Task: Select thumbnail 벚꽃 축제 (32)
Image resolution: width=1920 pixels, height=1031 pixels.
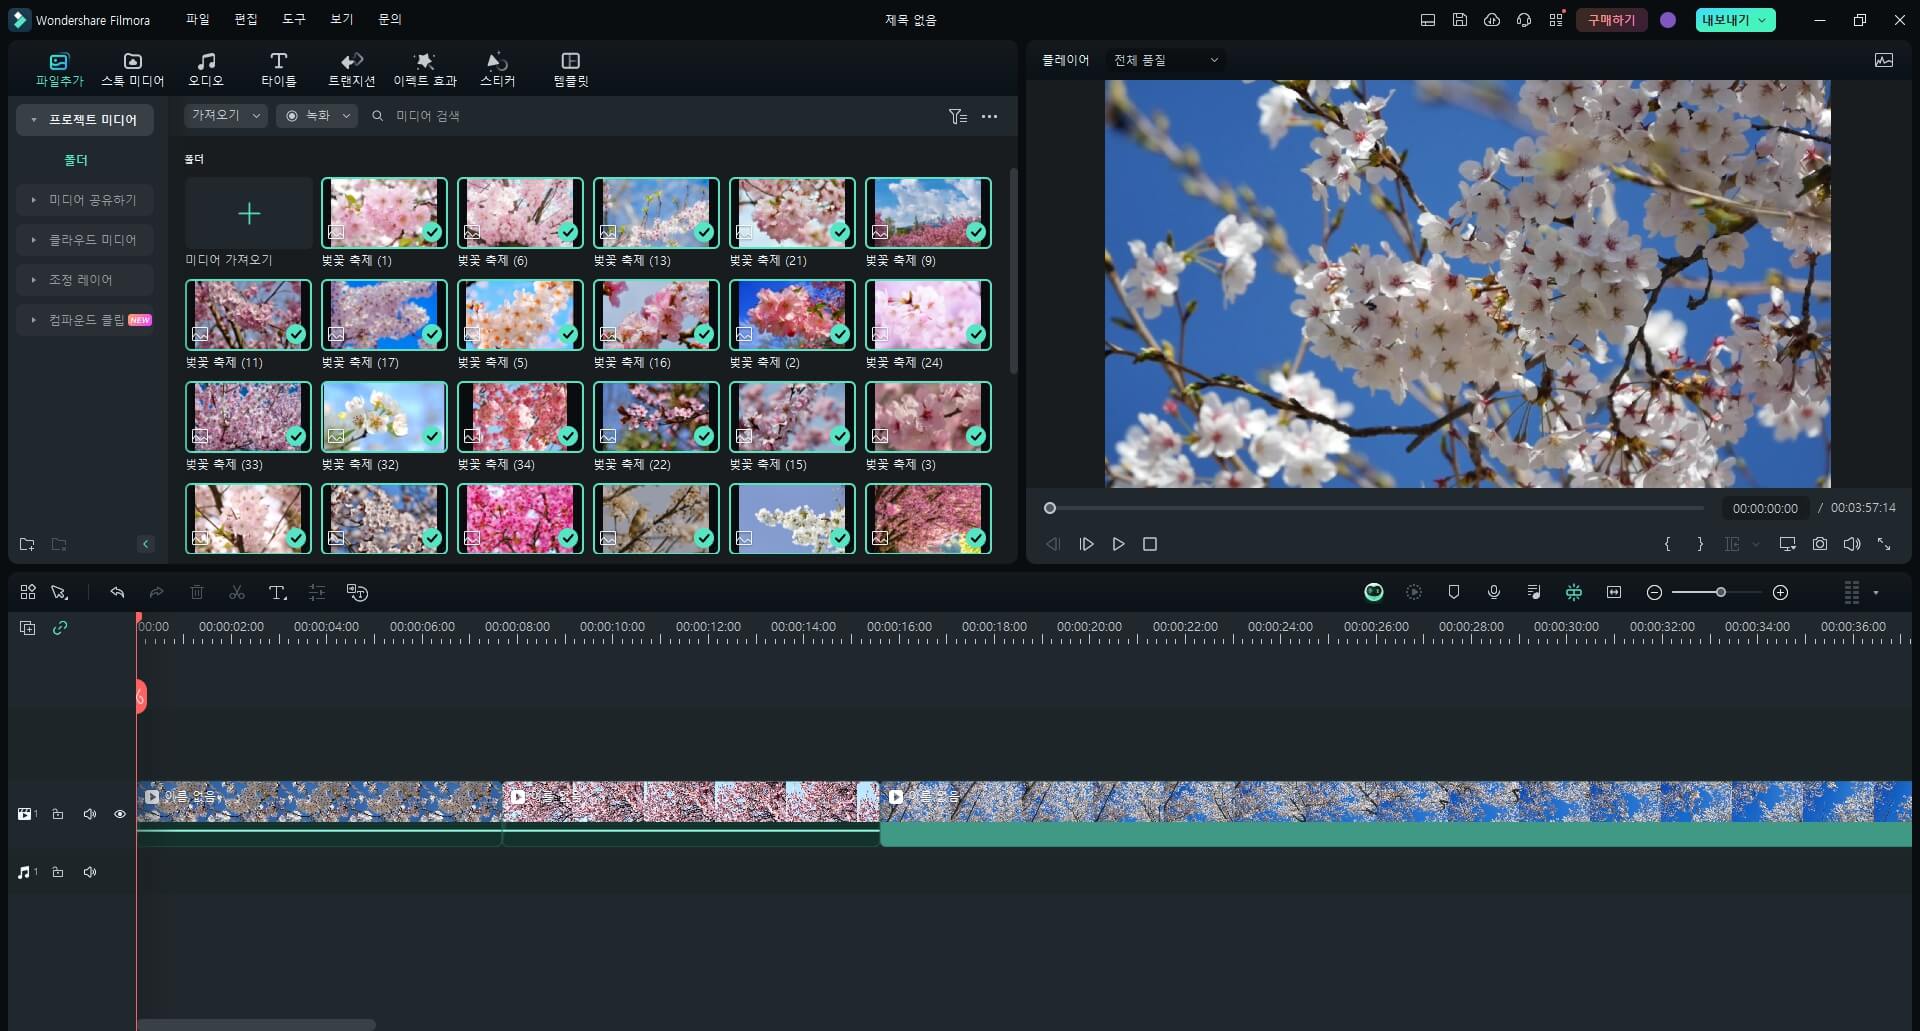Action: click(x=384, y=417)
